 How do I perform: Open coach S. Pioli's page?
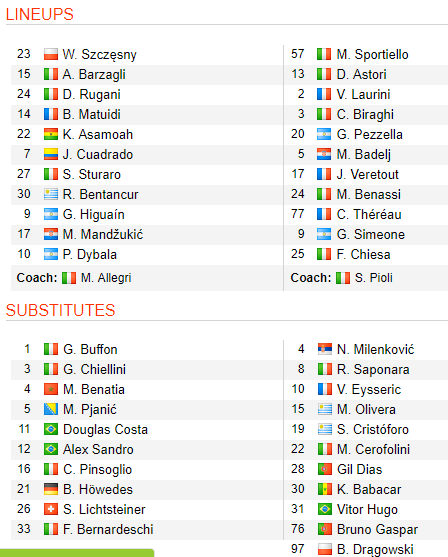pyautogui.click(x=373, y=278)
